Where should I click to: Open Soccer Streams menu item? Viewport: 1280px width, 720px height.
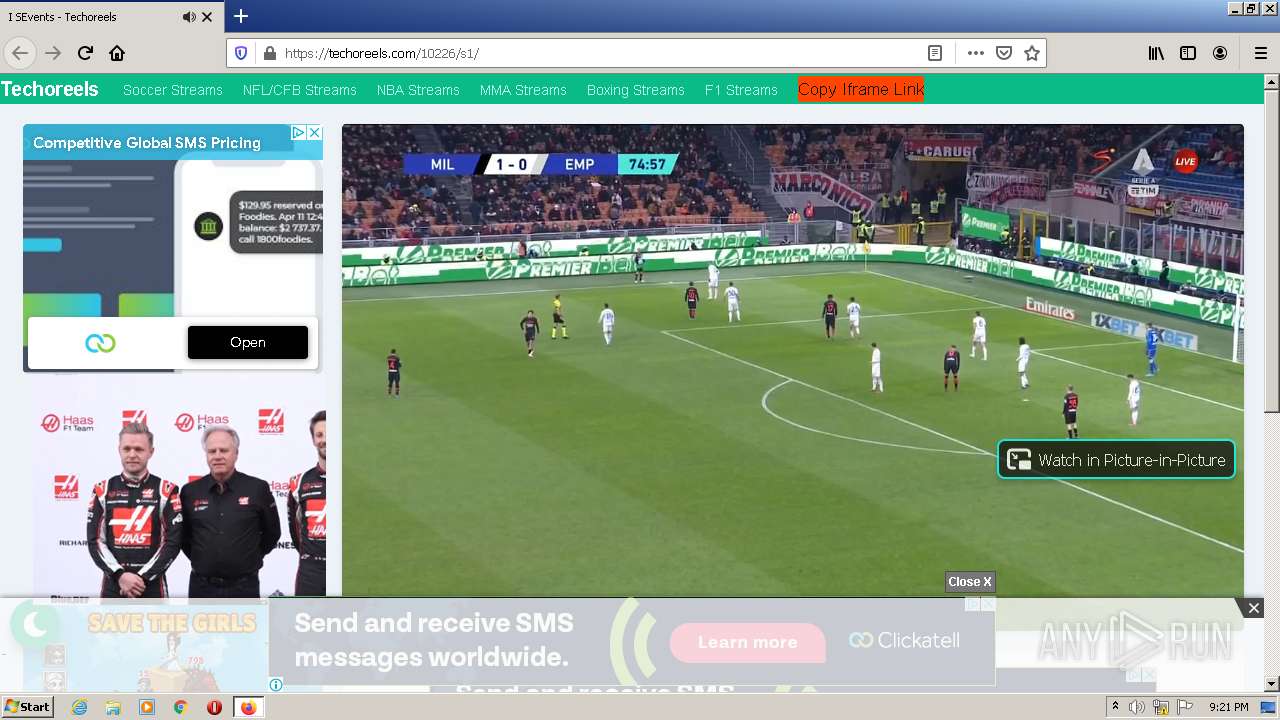click(173, 90)
